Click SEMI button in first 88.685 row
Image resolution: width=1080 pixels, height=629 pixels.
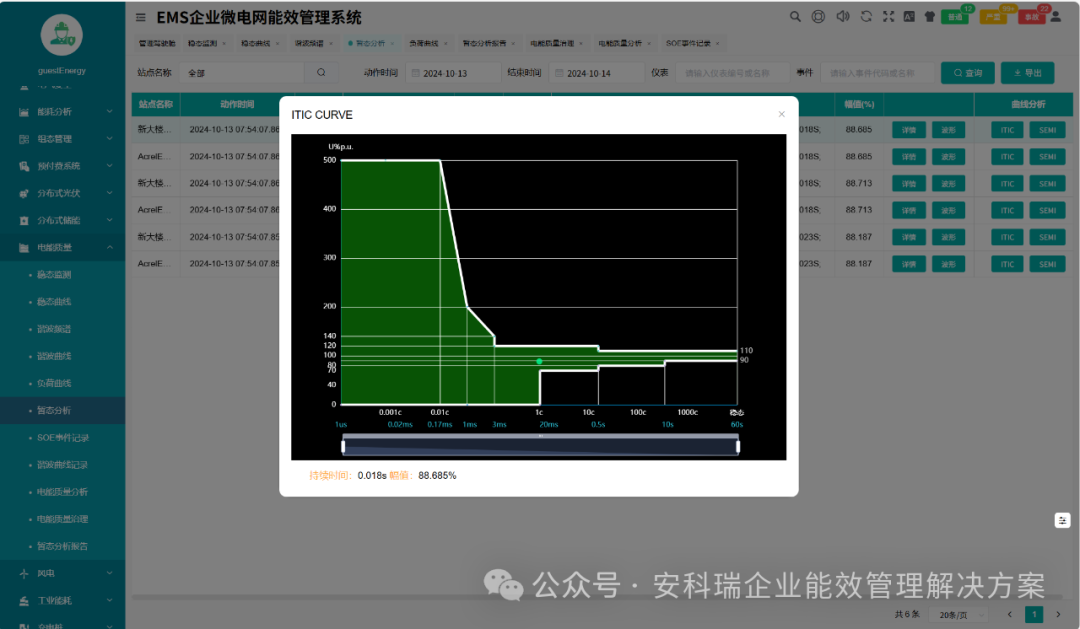click(x=1047, y=130)
